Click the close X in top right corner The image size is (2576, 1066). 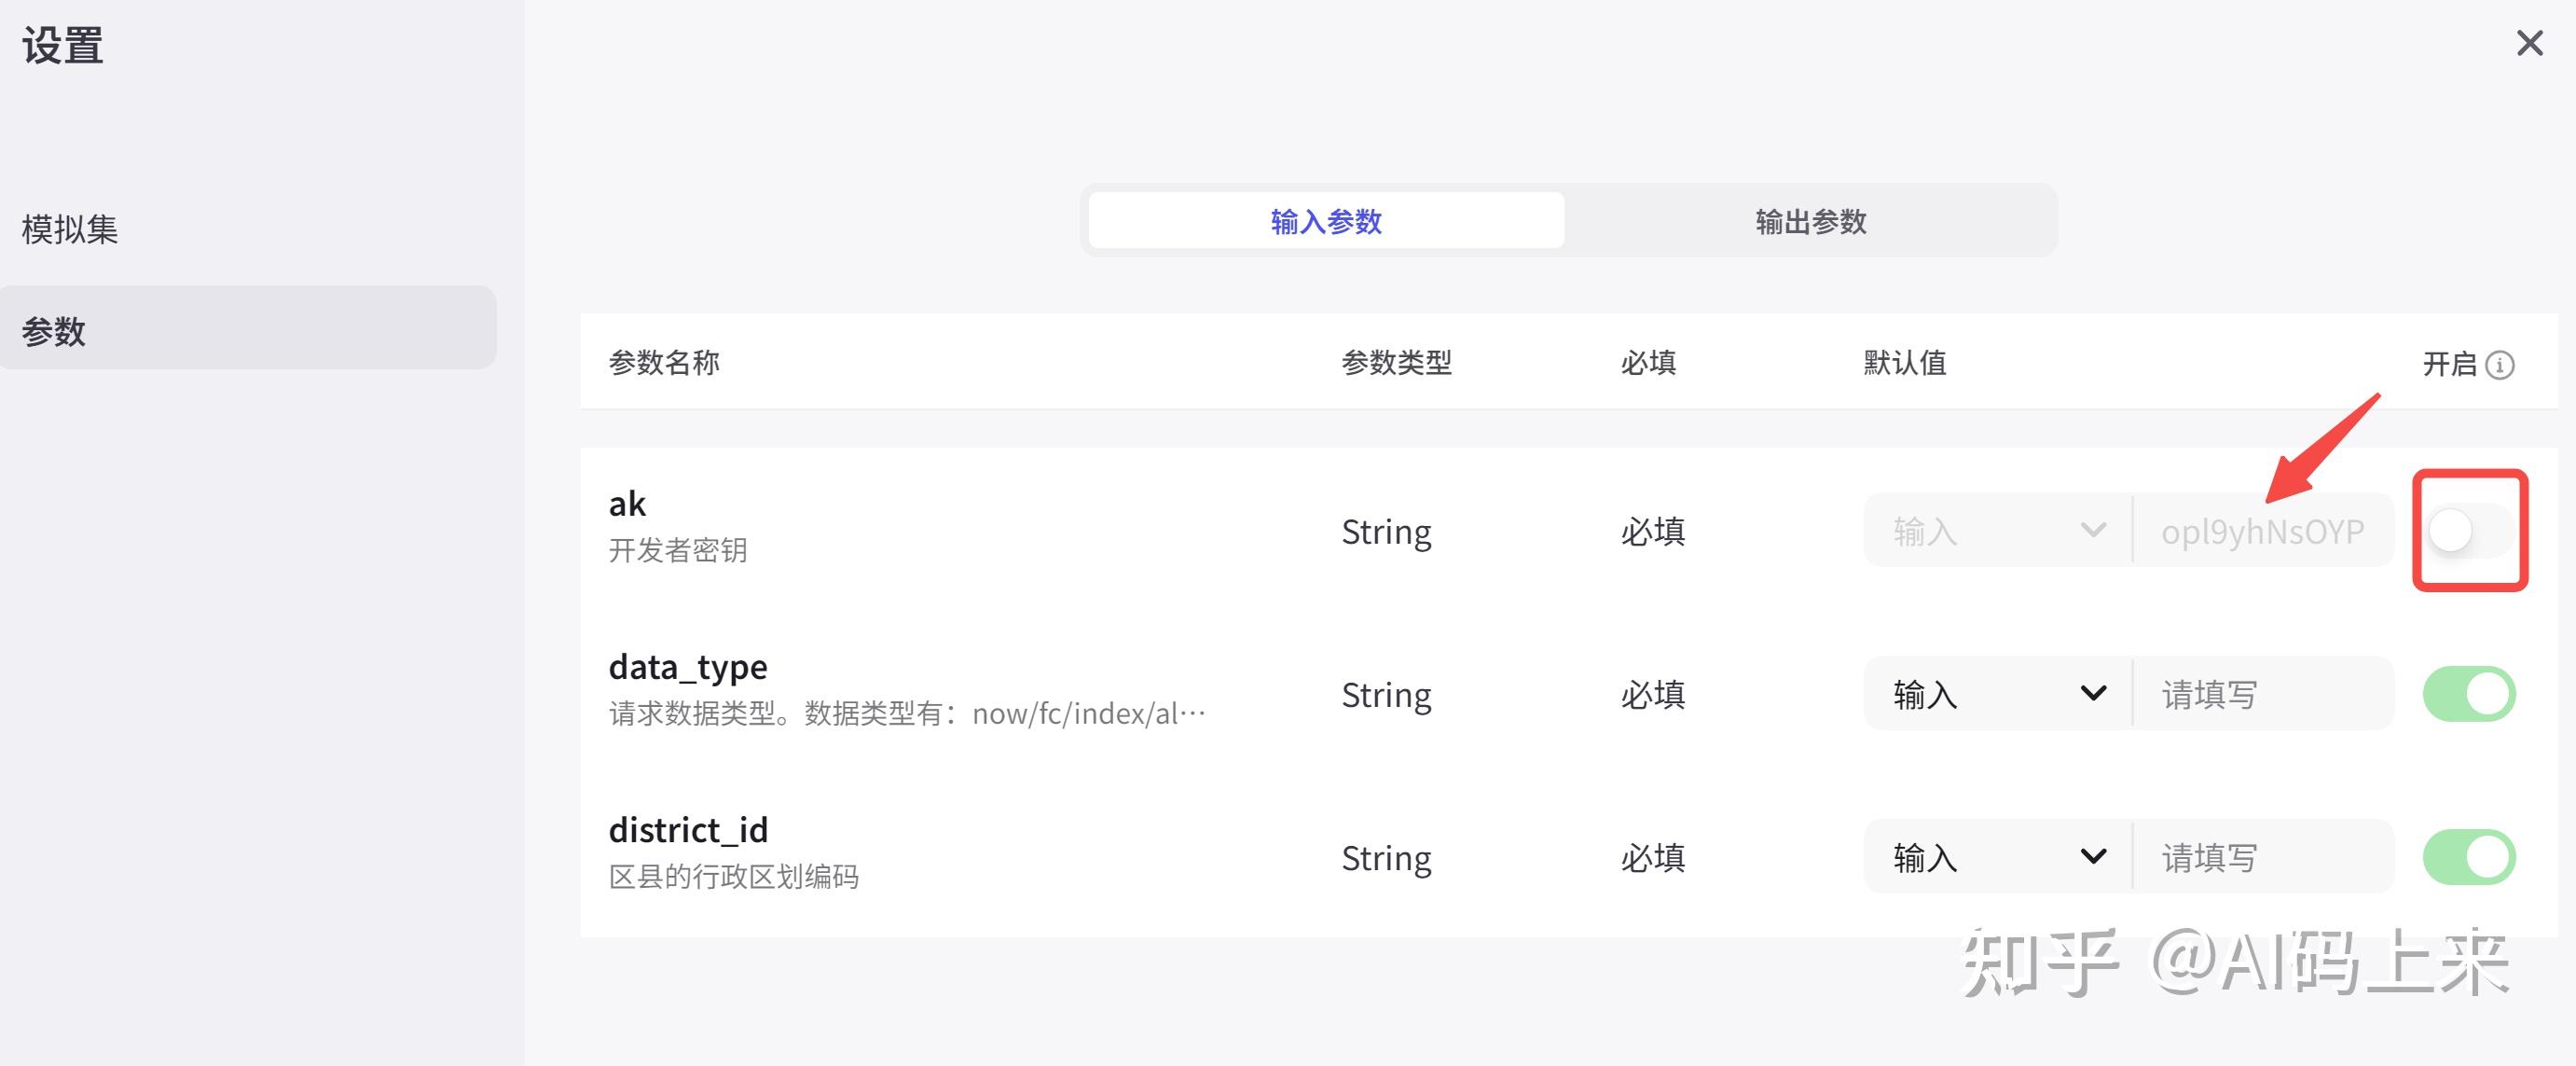pyautogui.click(x=2529, y=43)
